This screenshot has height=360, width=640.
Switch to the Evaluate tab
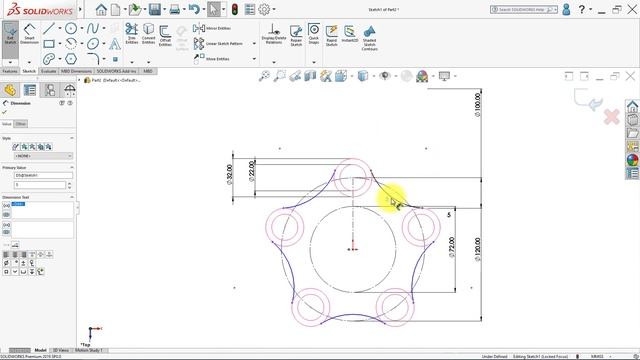coord(48,71)
